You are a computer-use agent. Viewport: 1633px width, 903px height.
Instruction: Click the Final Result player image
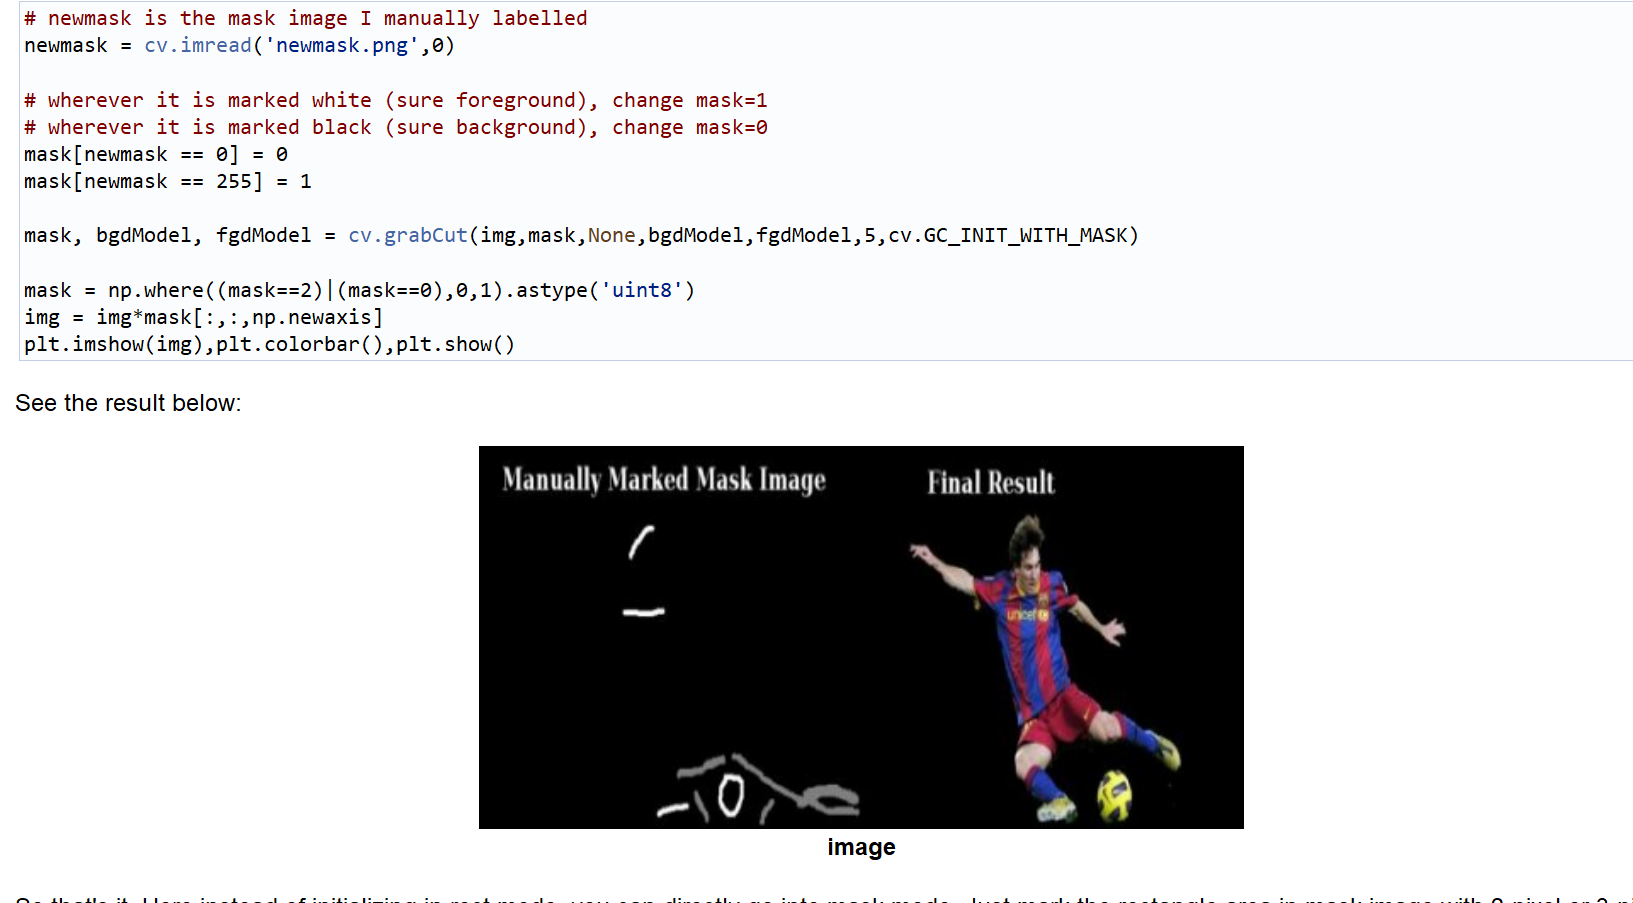(x=1045, y=667)
